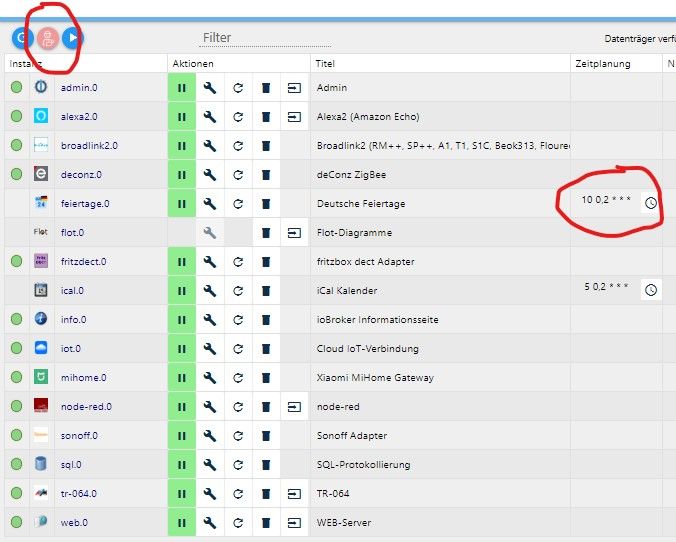Screen dimensions: 676x542
Task: Delete the mihome.0 instance
Action: (266, 378)
